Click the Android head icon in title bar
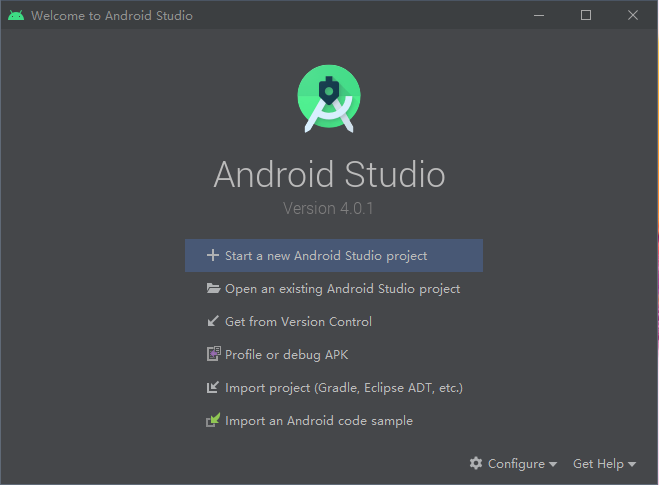This screenshot has height=485, width=659. pyautogui.click(x=16, y=16)
